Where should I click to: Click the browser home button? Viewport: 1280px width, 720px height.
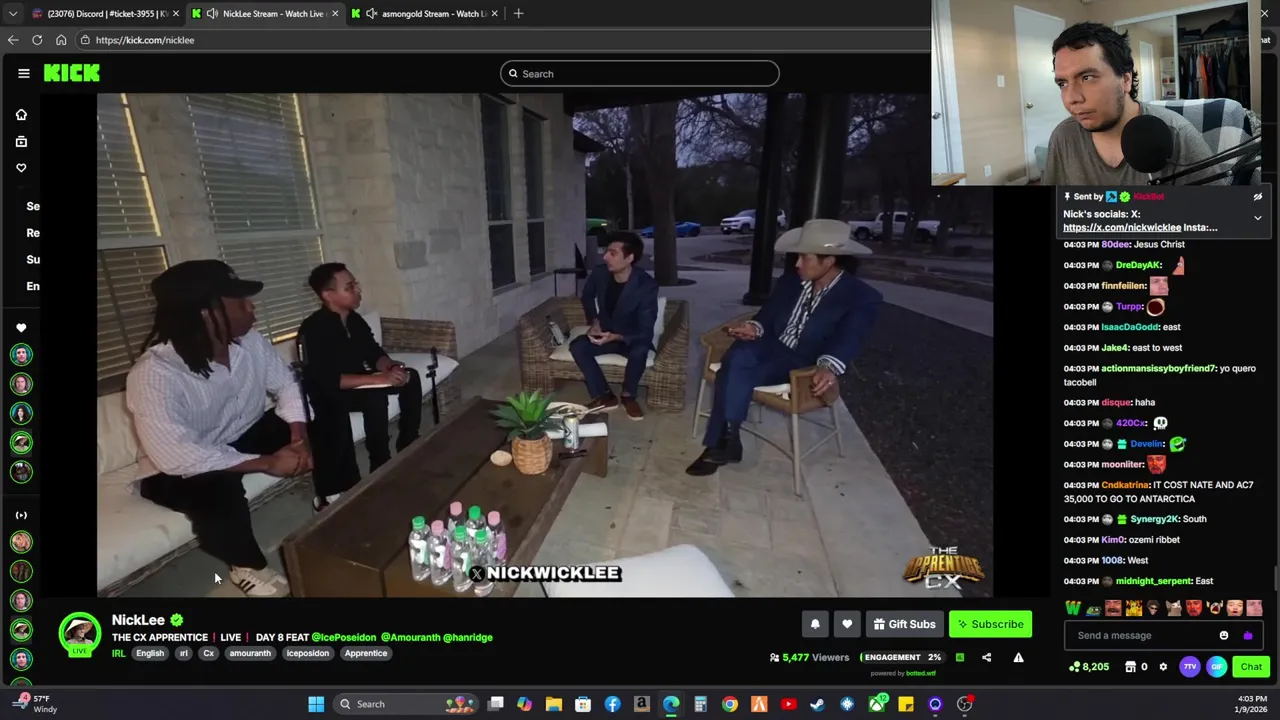click(61, 40)
